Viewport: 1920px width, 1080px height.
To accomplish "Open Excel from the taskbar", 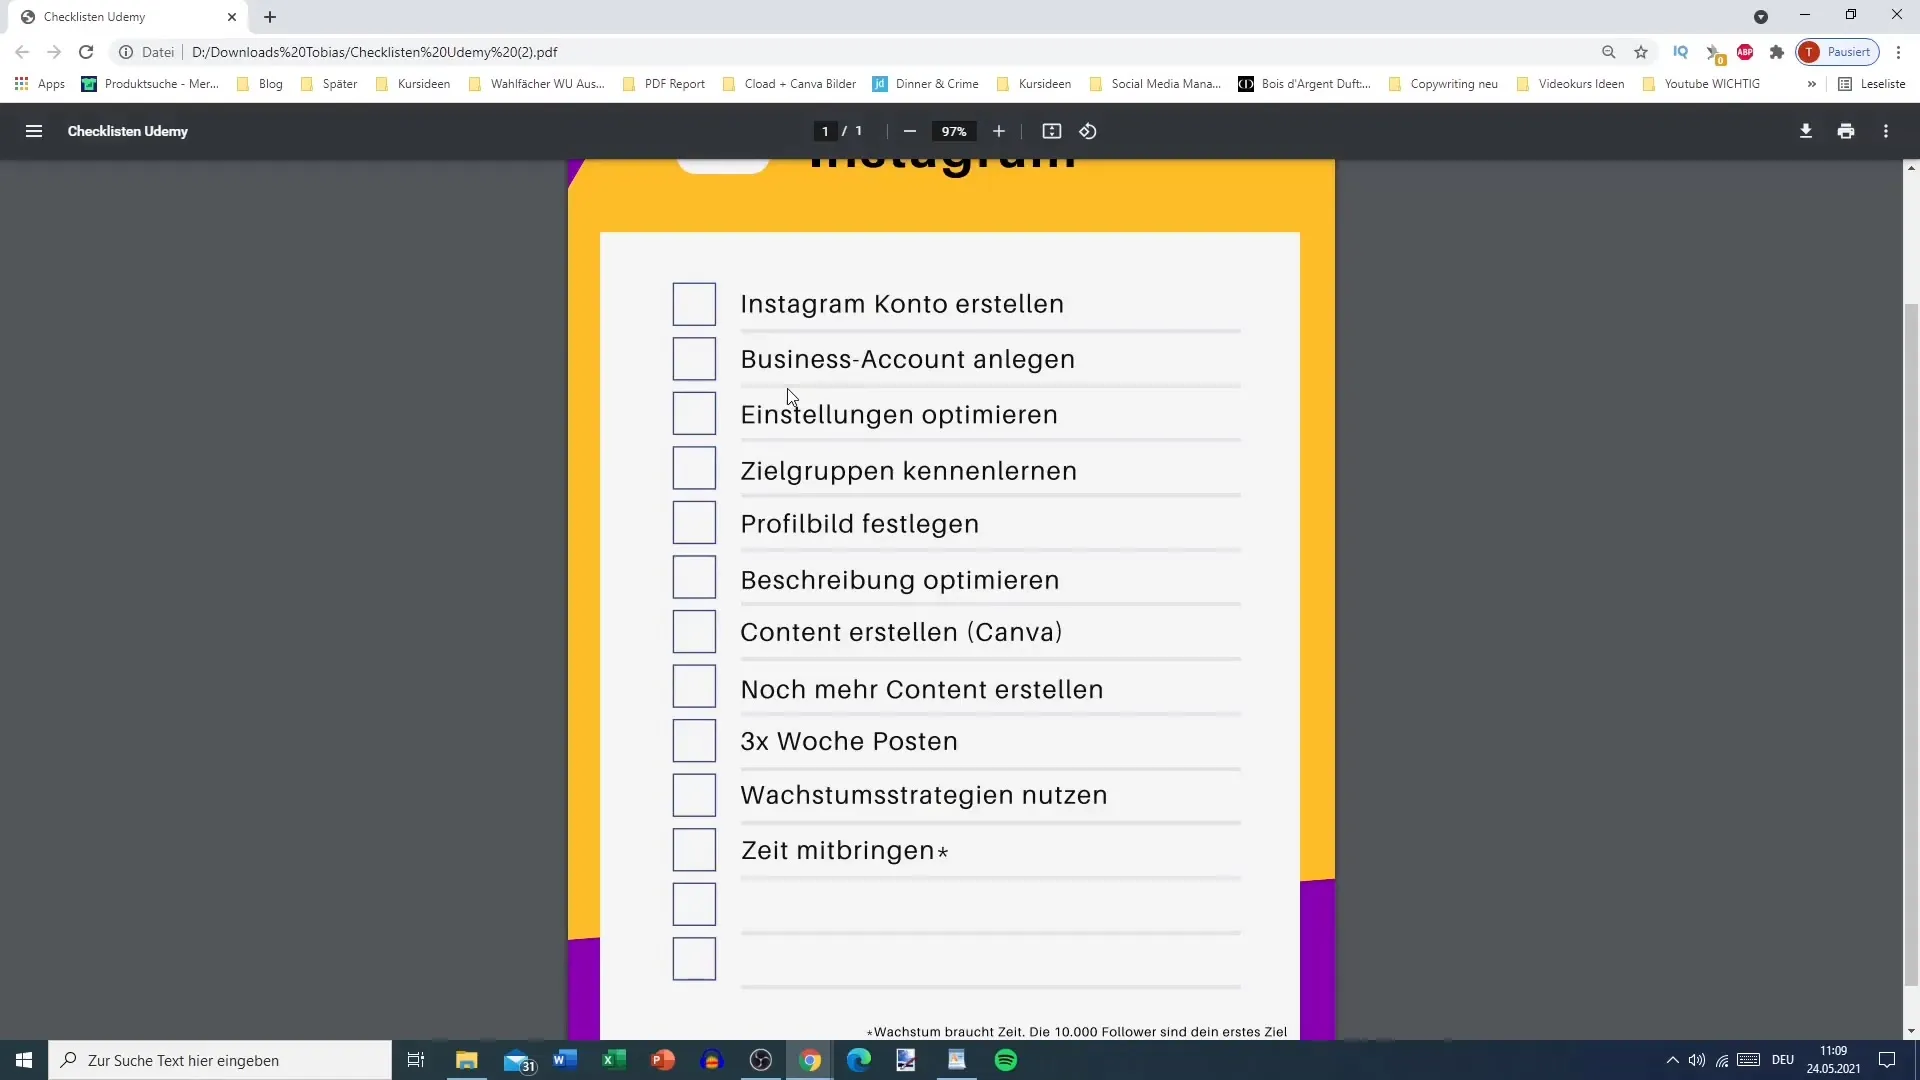I will tap(614, 1060).
